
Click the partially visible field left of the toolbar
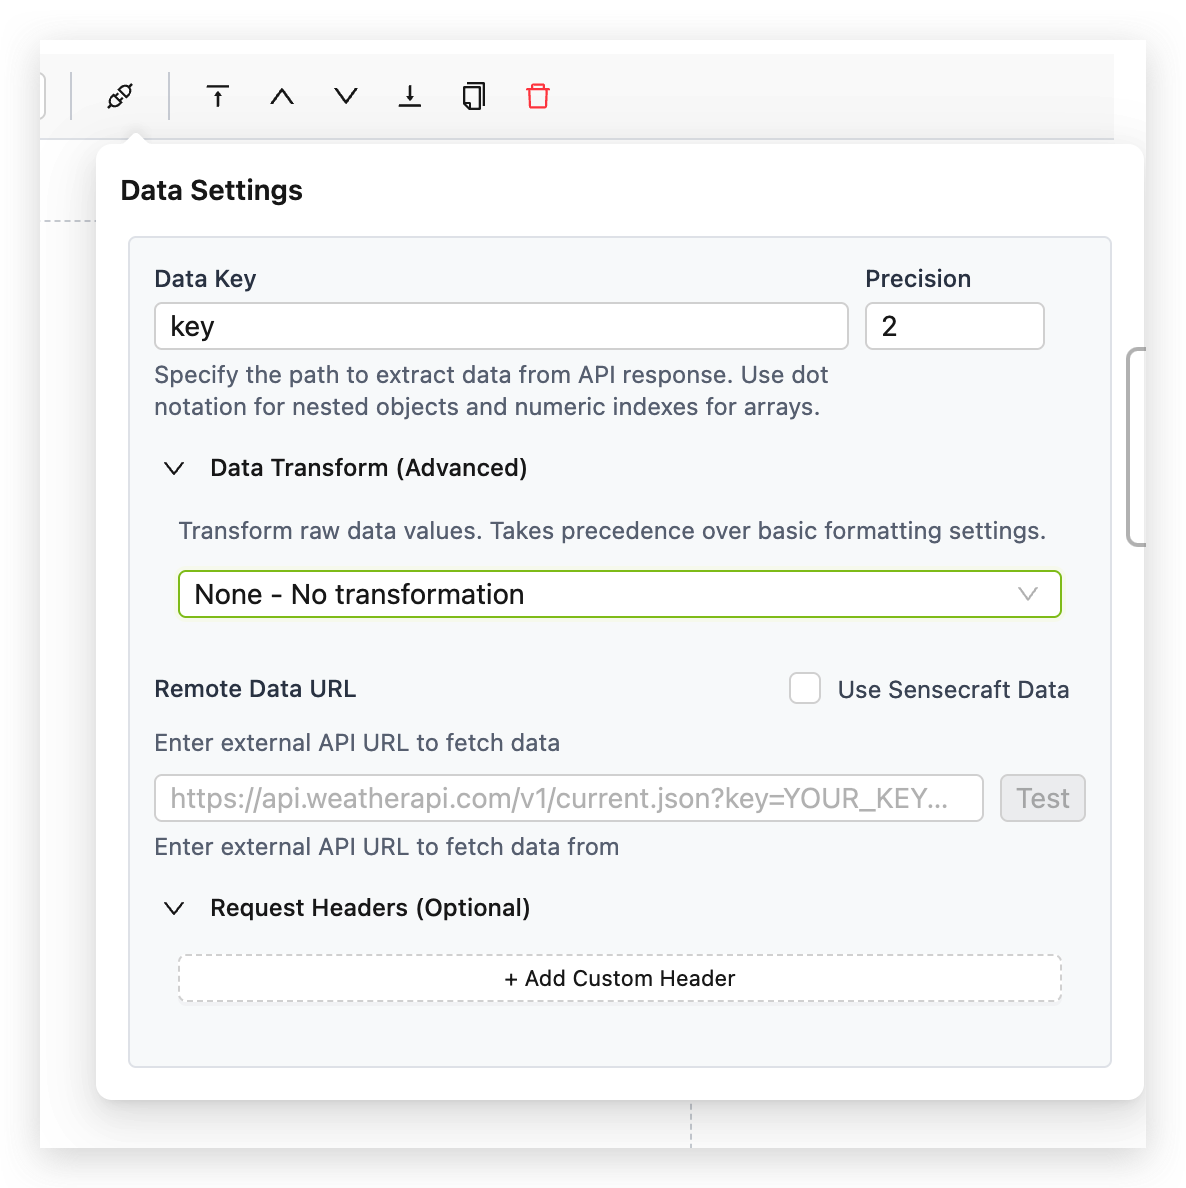click(x=42, y=96)
